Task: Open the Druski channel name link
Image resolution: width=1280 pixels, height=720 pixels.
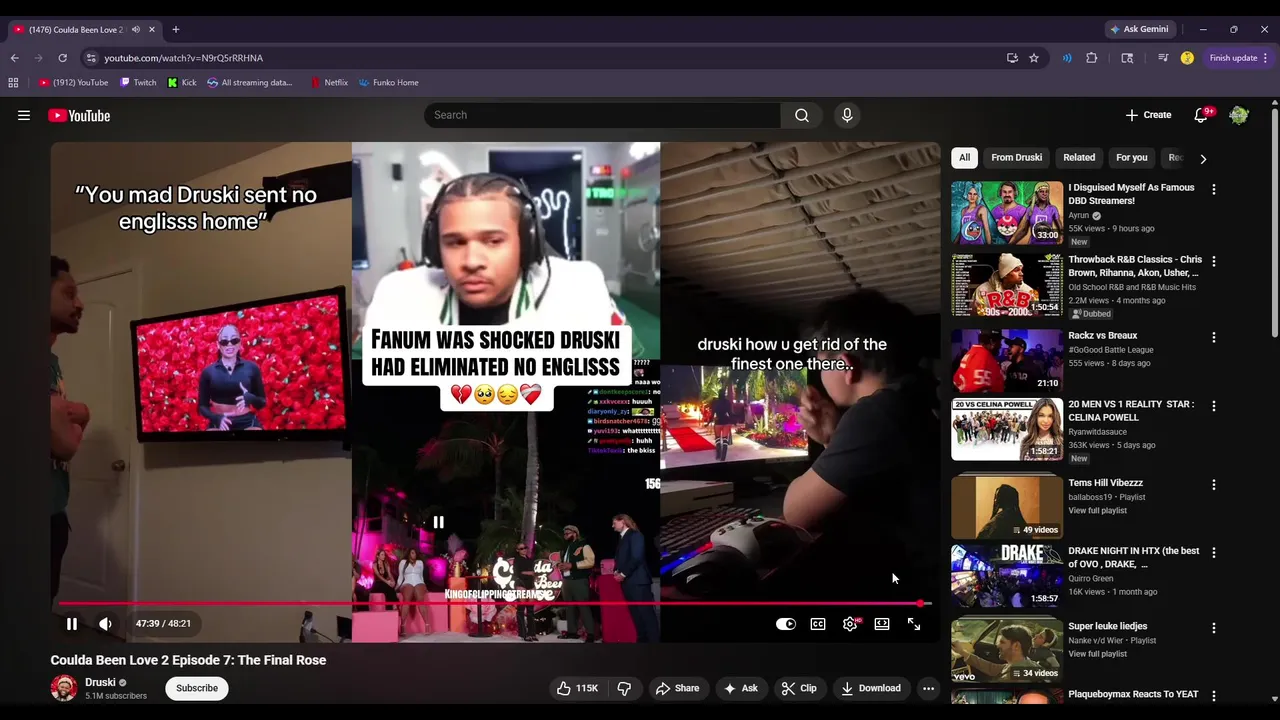Action: tap(100, 682)
